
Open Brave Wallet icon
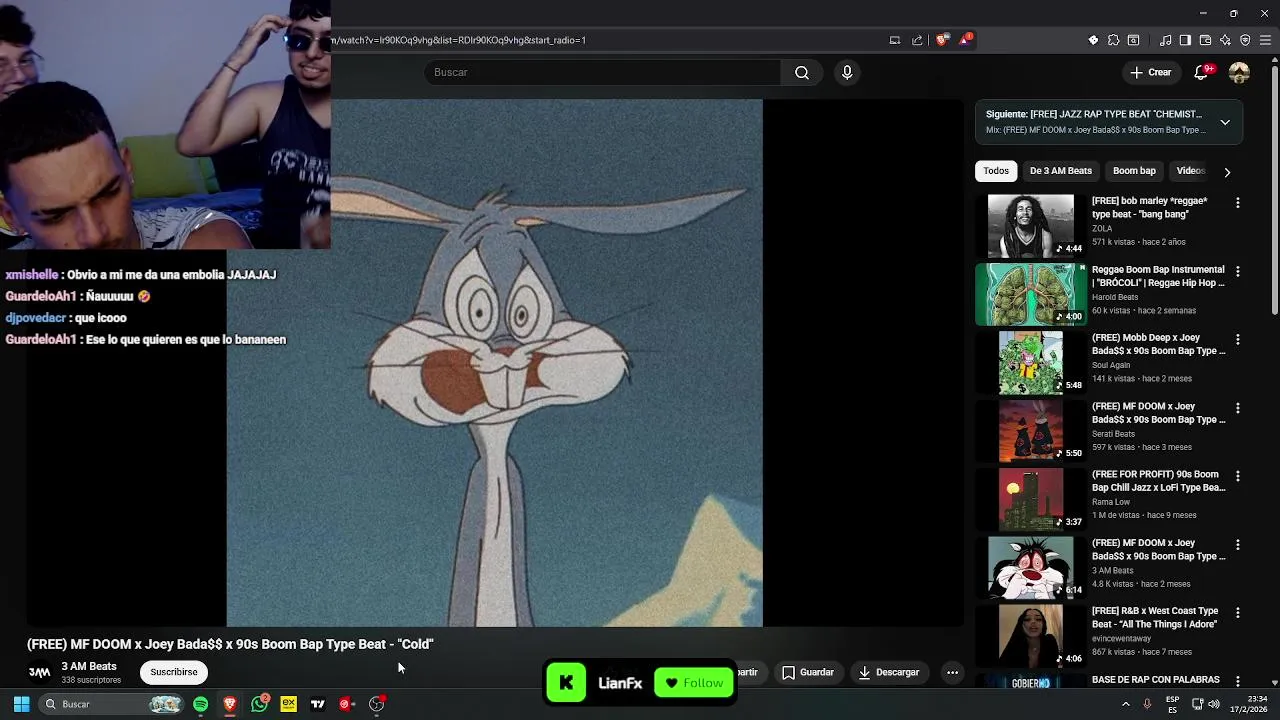[1205, 40]
